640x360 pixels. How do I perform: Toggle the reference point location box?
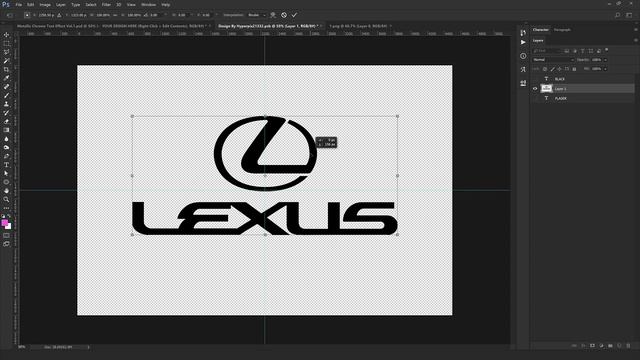tap(27, 15)
